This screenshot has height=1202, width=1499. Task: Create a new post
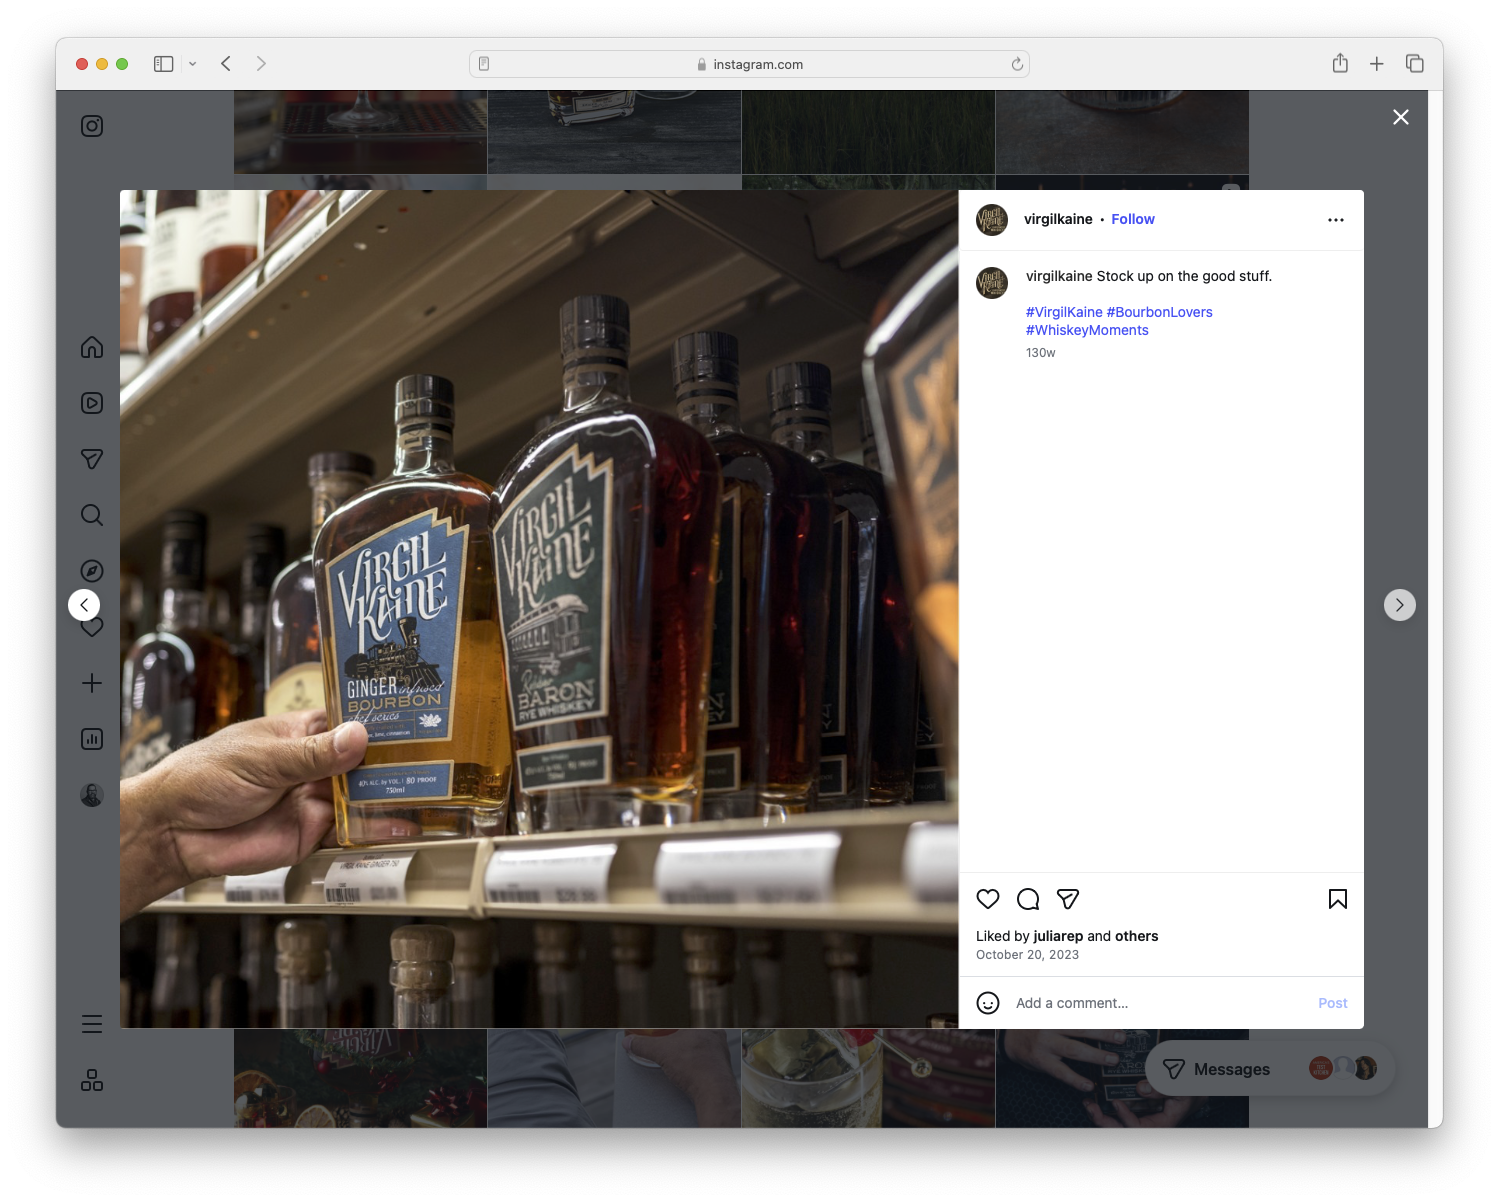tap(91, 683)
